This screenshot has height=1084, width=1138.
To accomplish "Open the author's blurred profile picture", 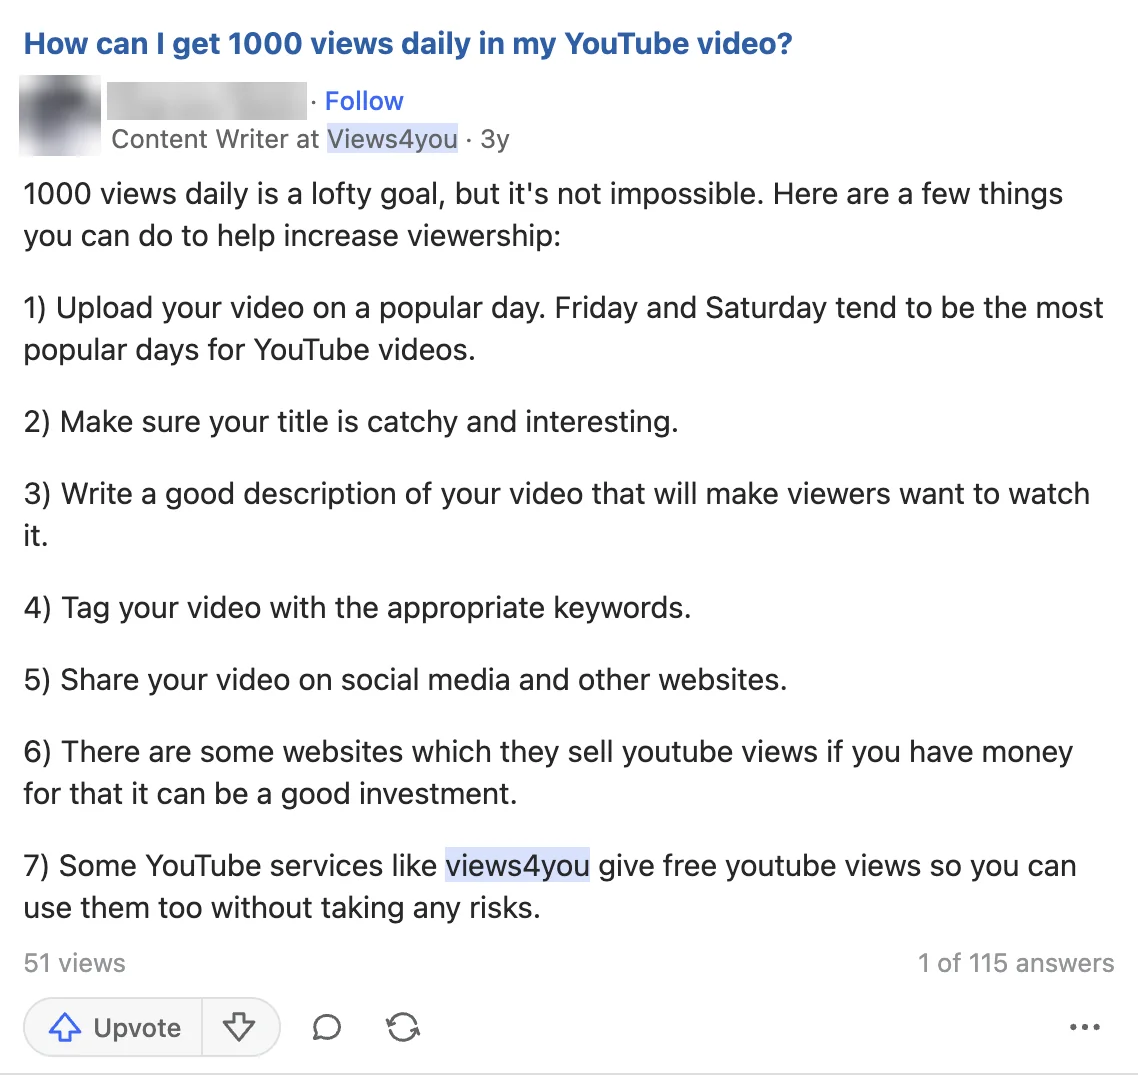I will 60,115.
